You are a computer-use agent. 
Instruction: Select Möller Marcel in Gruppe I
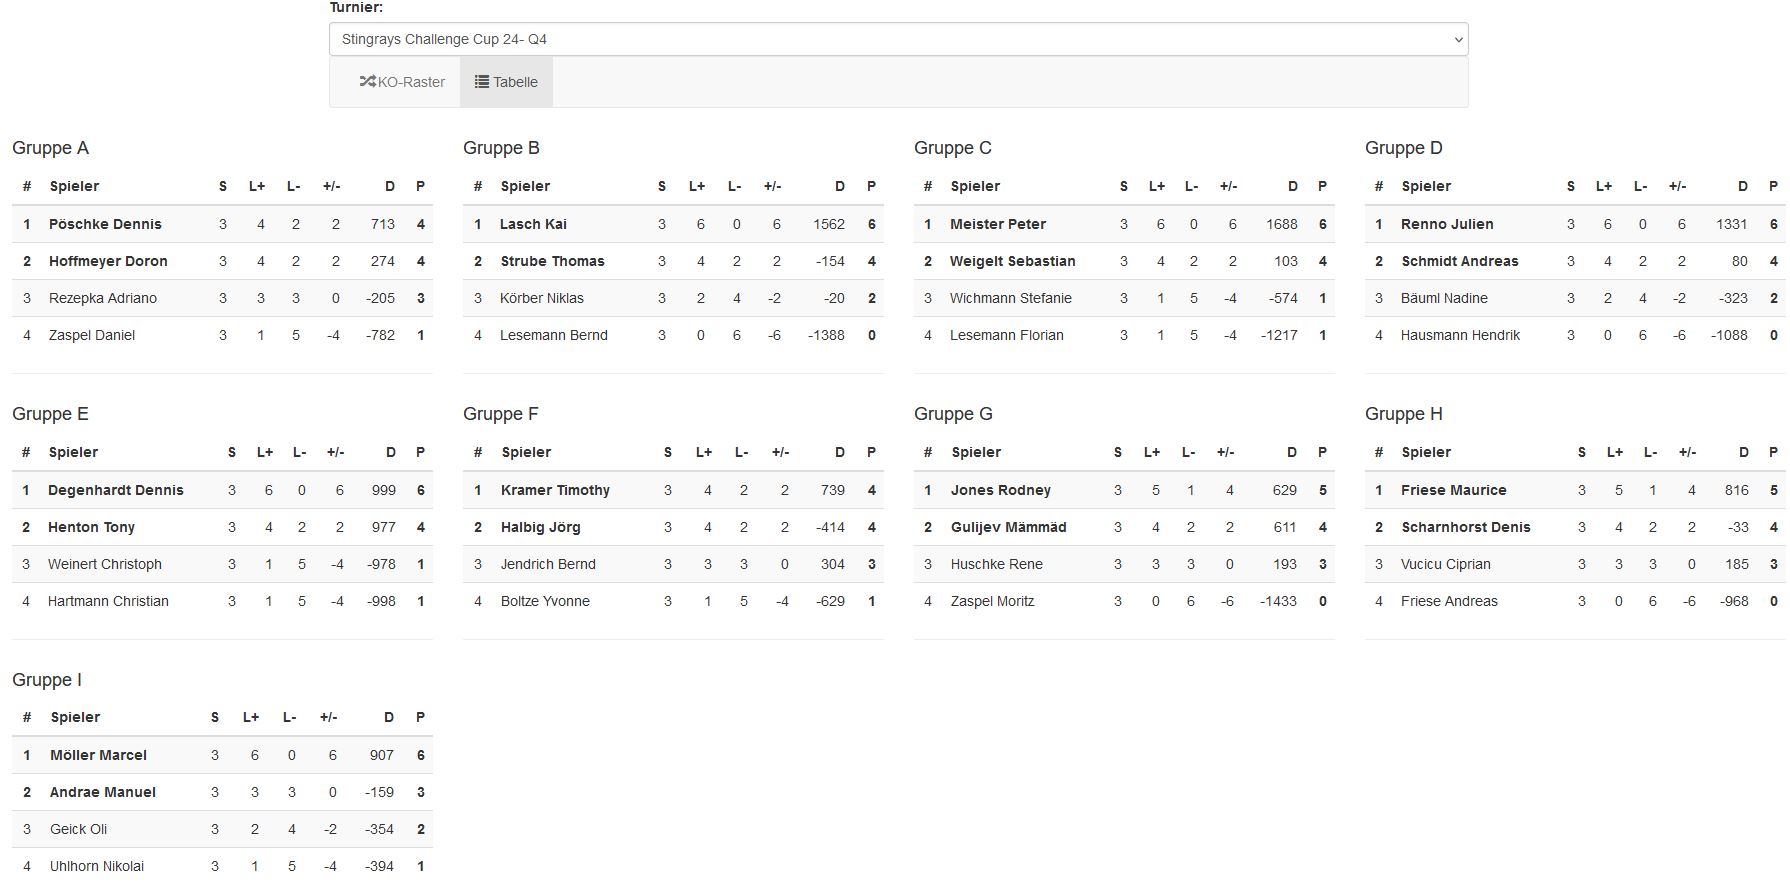point(98,755)
